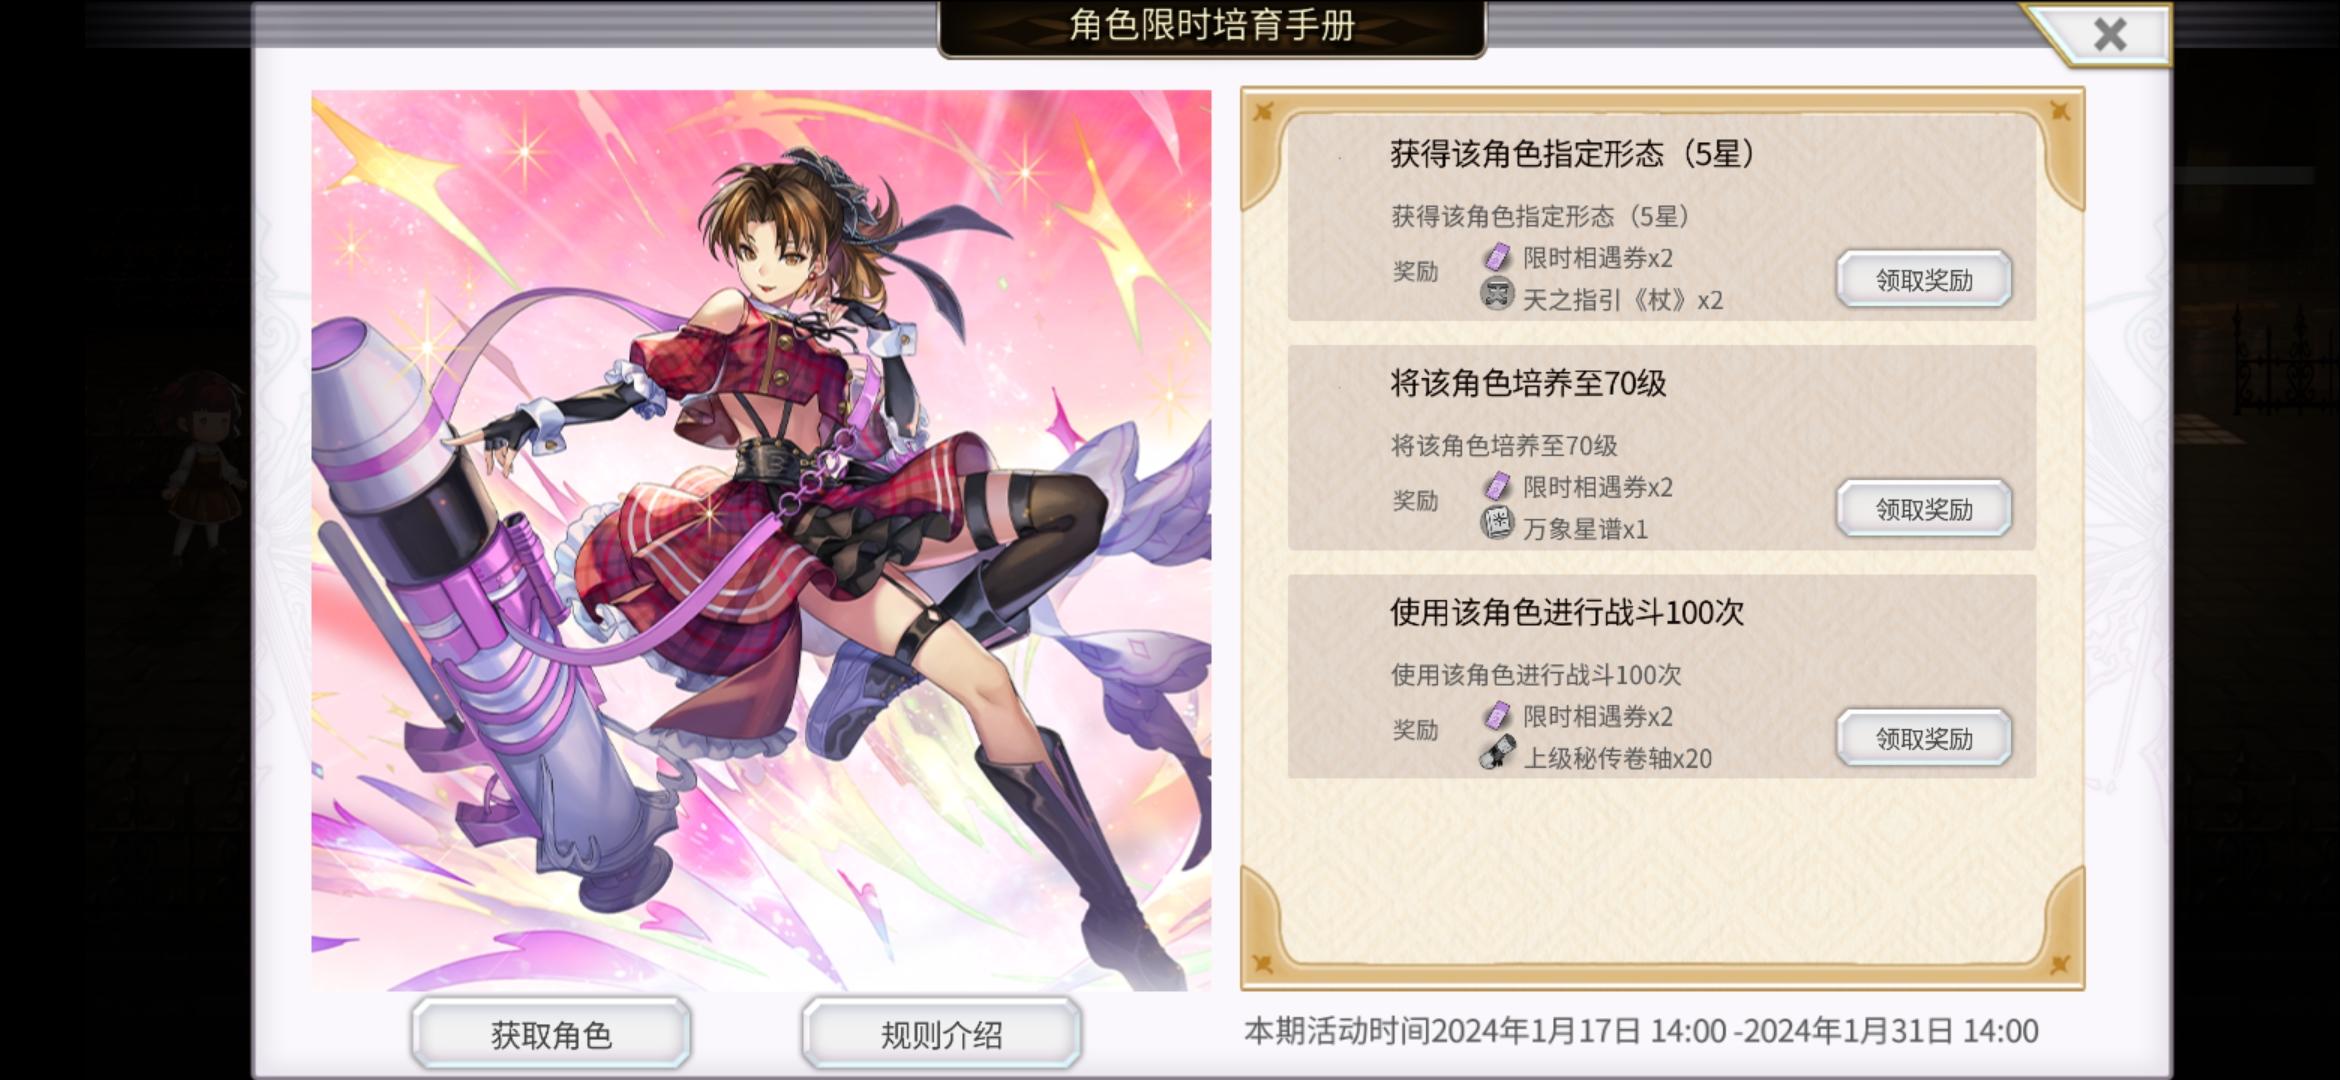Click the 角色限时培育手册 title banner

click(1212, 26)
